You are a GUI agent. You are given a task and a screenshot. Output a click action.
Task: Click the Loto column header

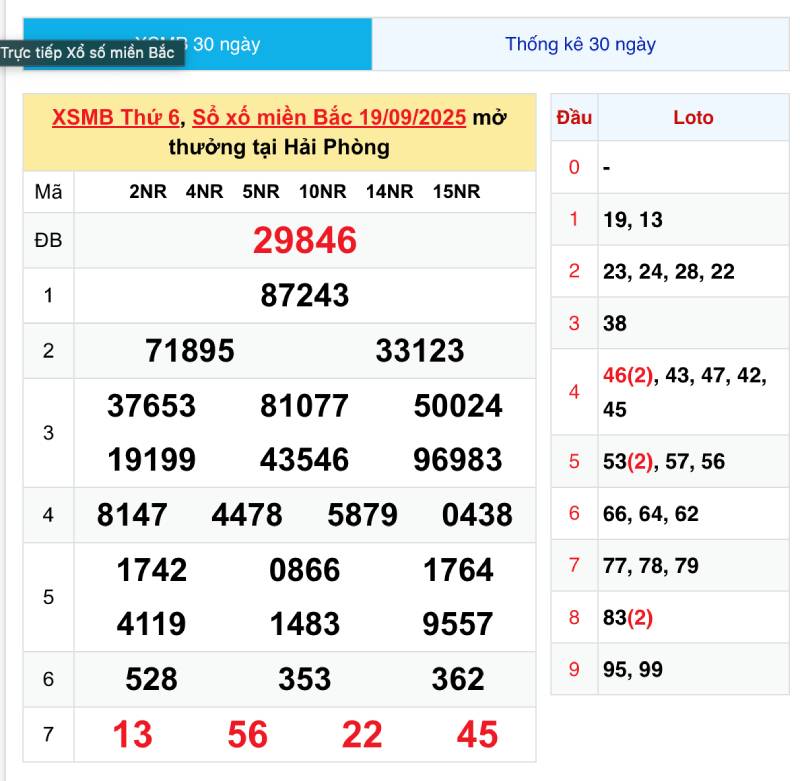(x=693, y=118)
